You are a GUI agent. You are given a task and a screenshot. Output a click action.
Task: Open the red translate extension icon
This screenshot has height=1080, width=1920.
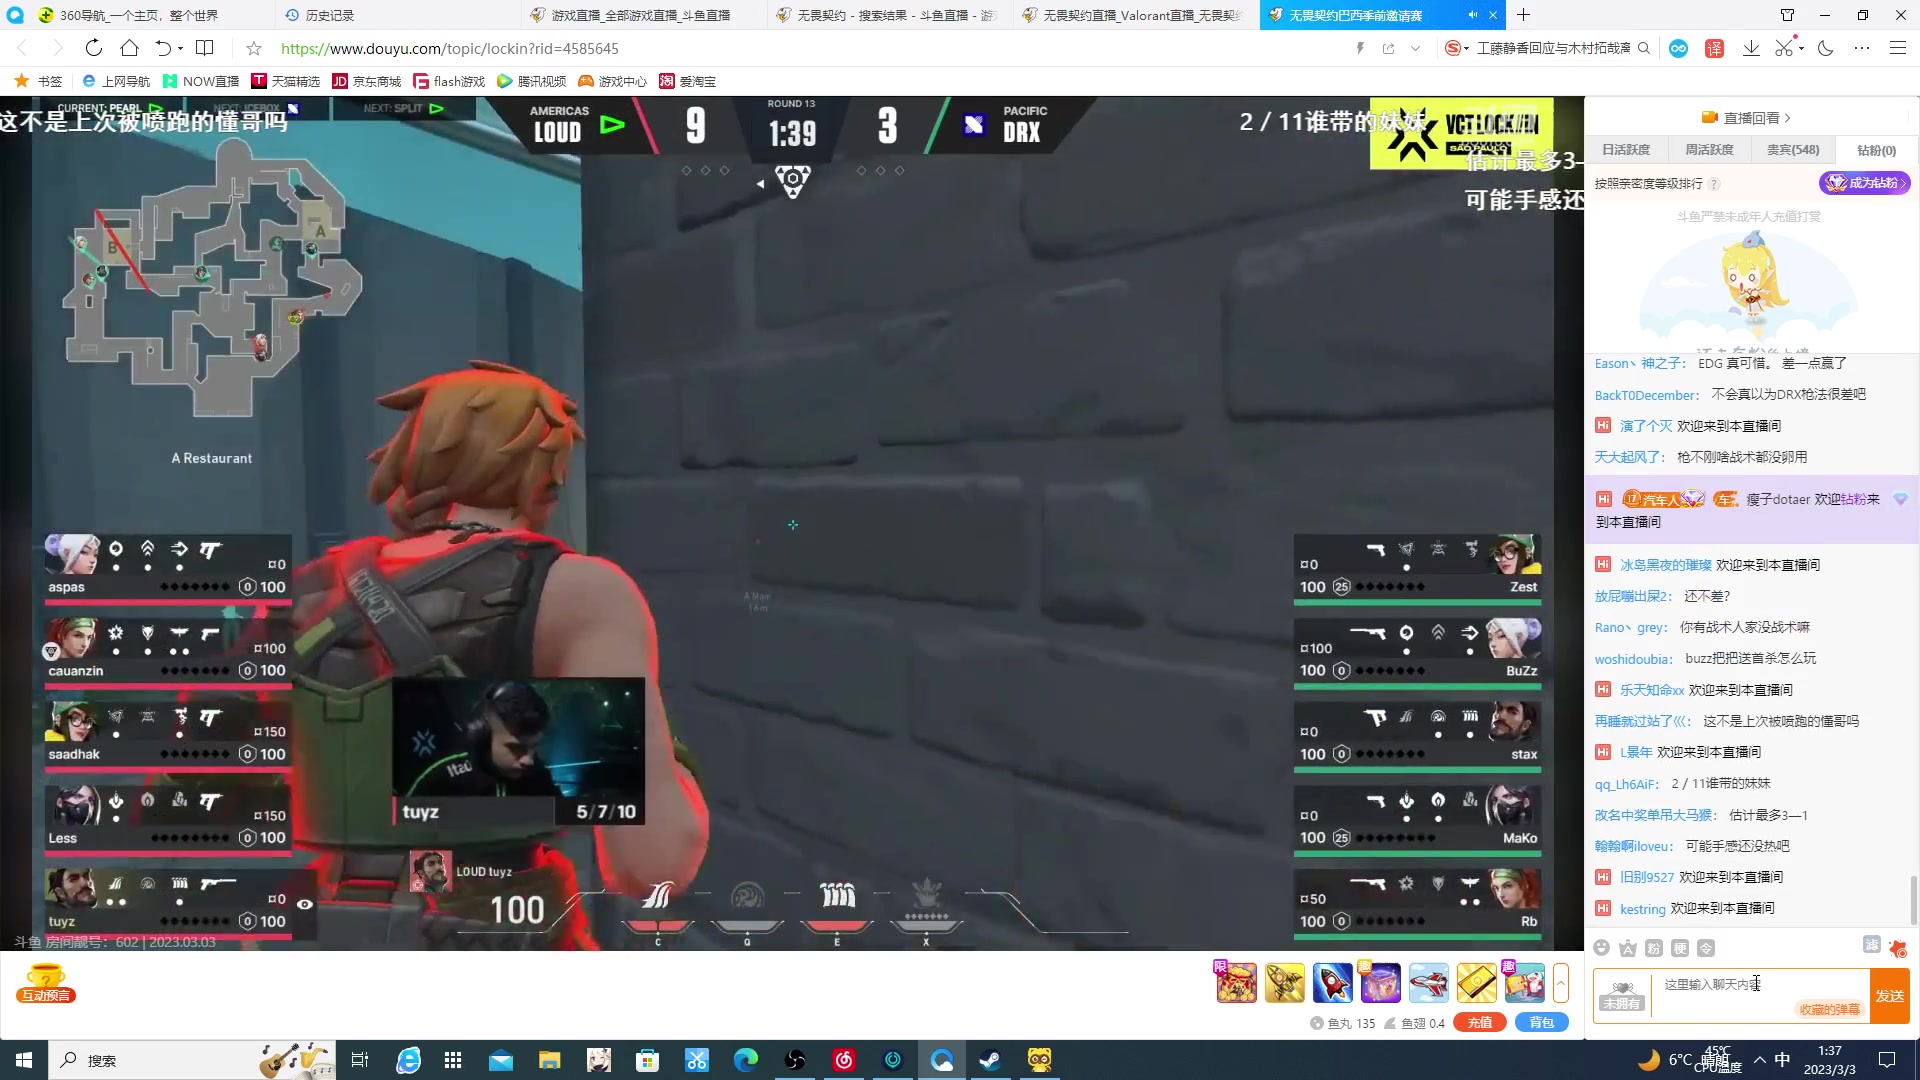pyautogui.click(x=1714, y=48)
